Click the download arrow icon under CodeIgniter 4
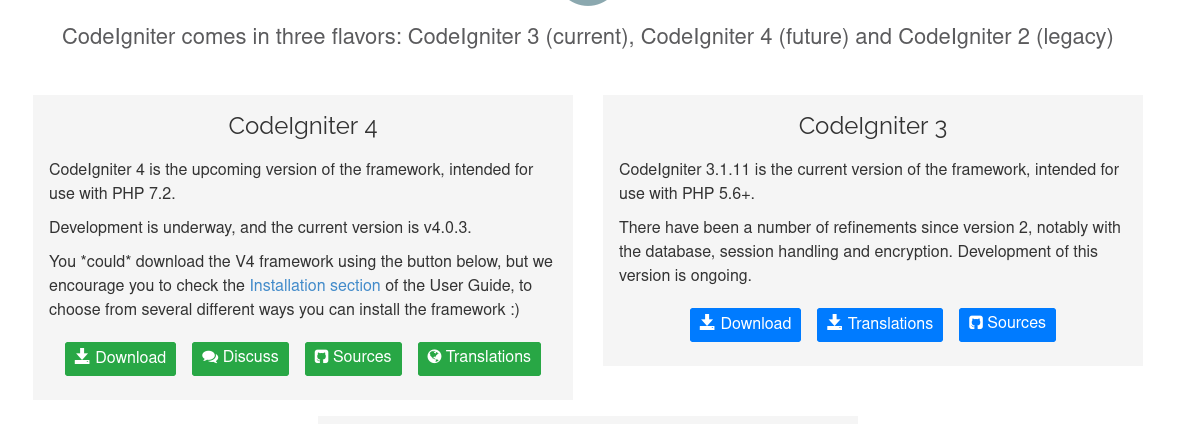The height and width of the screenshot is (424, 1199). pyautogui.click(x=82, y=357)
